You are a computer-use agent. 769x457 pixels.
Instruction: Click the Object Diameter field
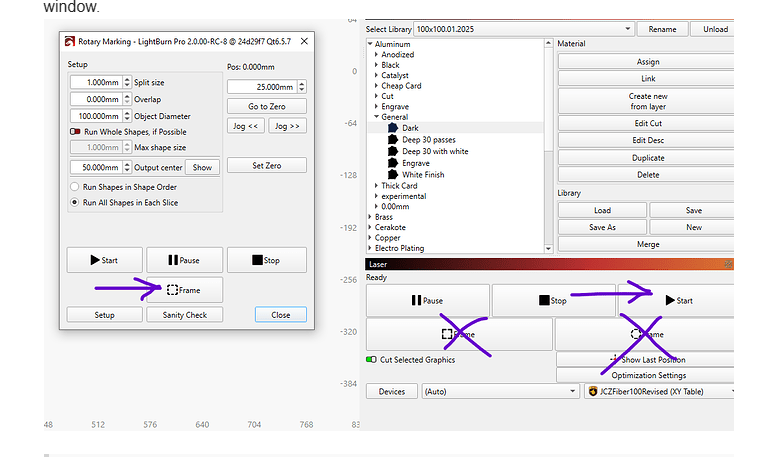(x=96, y=116)
